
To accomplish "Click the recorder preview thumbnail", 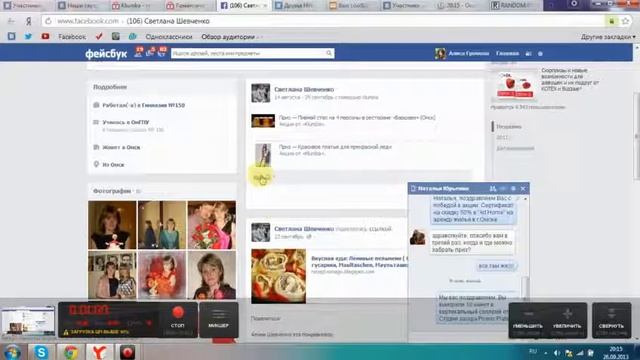I will 28,321.
